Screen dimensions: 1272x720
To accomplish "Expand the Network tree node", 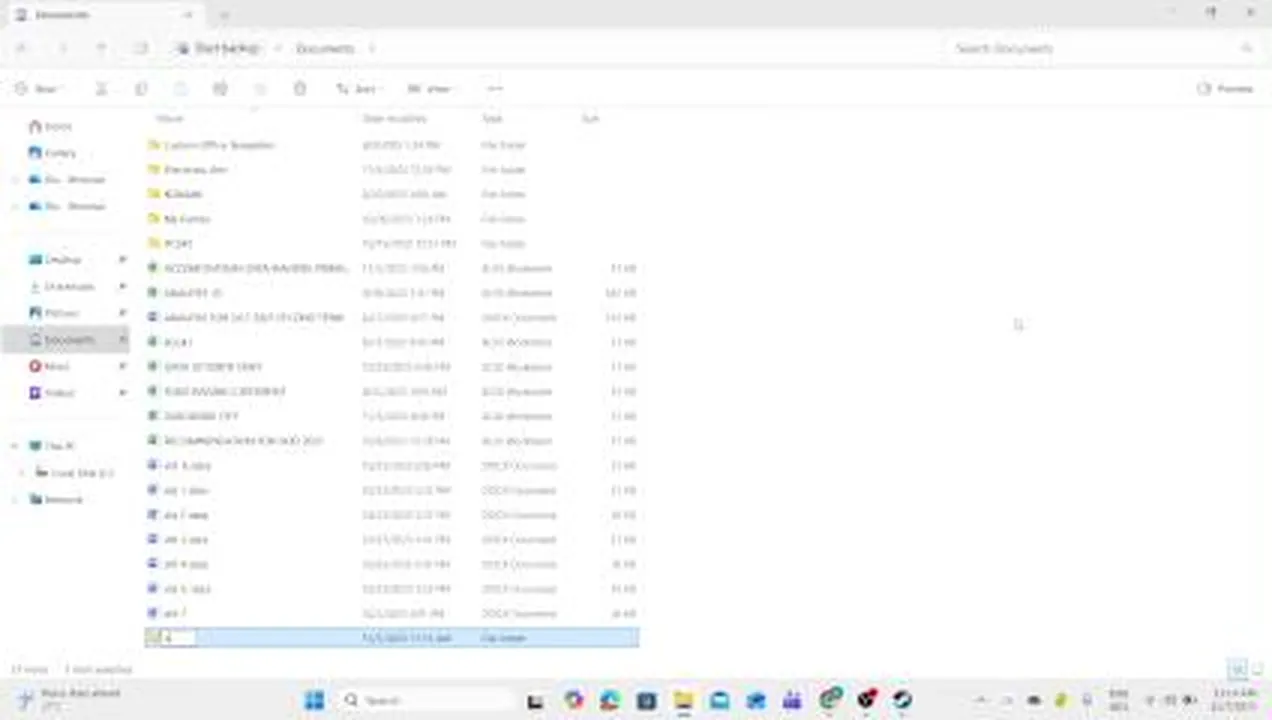I will [15, 499].
